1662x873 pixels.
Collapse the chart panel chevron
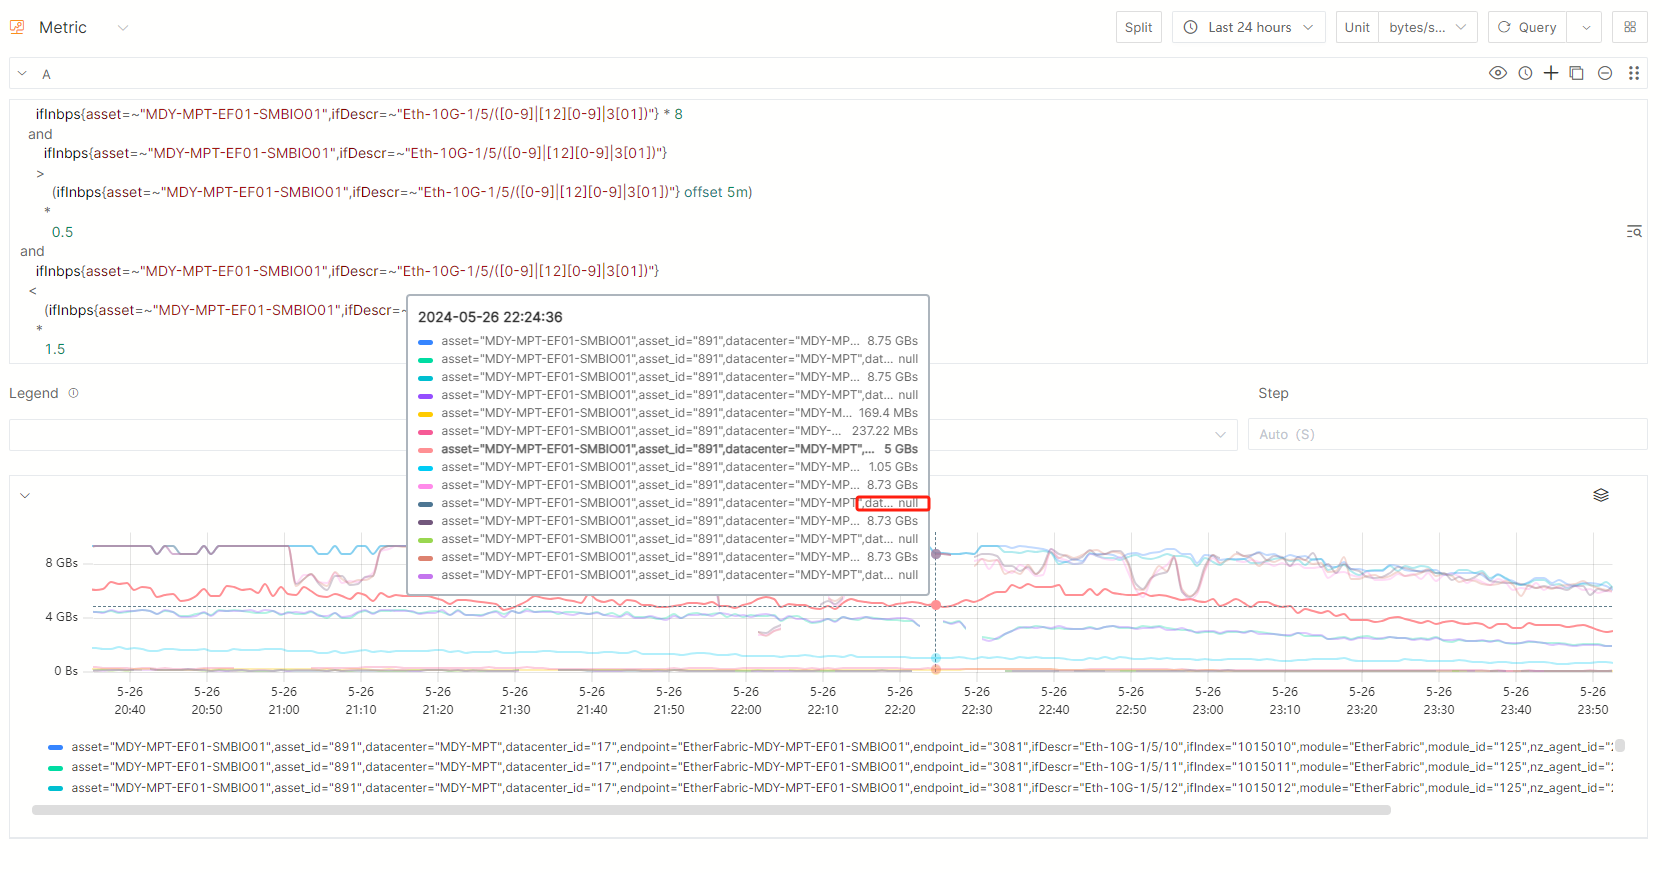tap(25, 495)
